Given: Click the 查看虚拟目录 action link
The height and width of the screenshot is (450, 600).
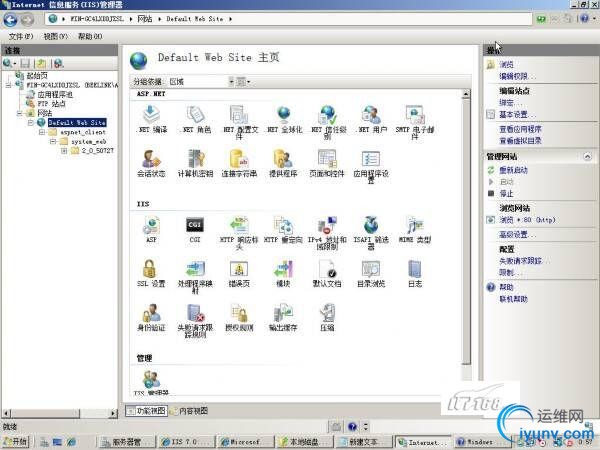Looking at the screenshot, I should (x=520, y=141).
